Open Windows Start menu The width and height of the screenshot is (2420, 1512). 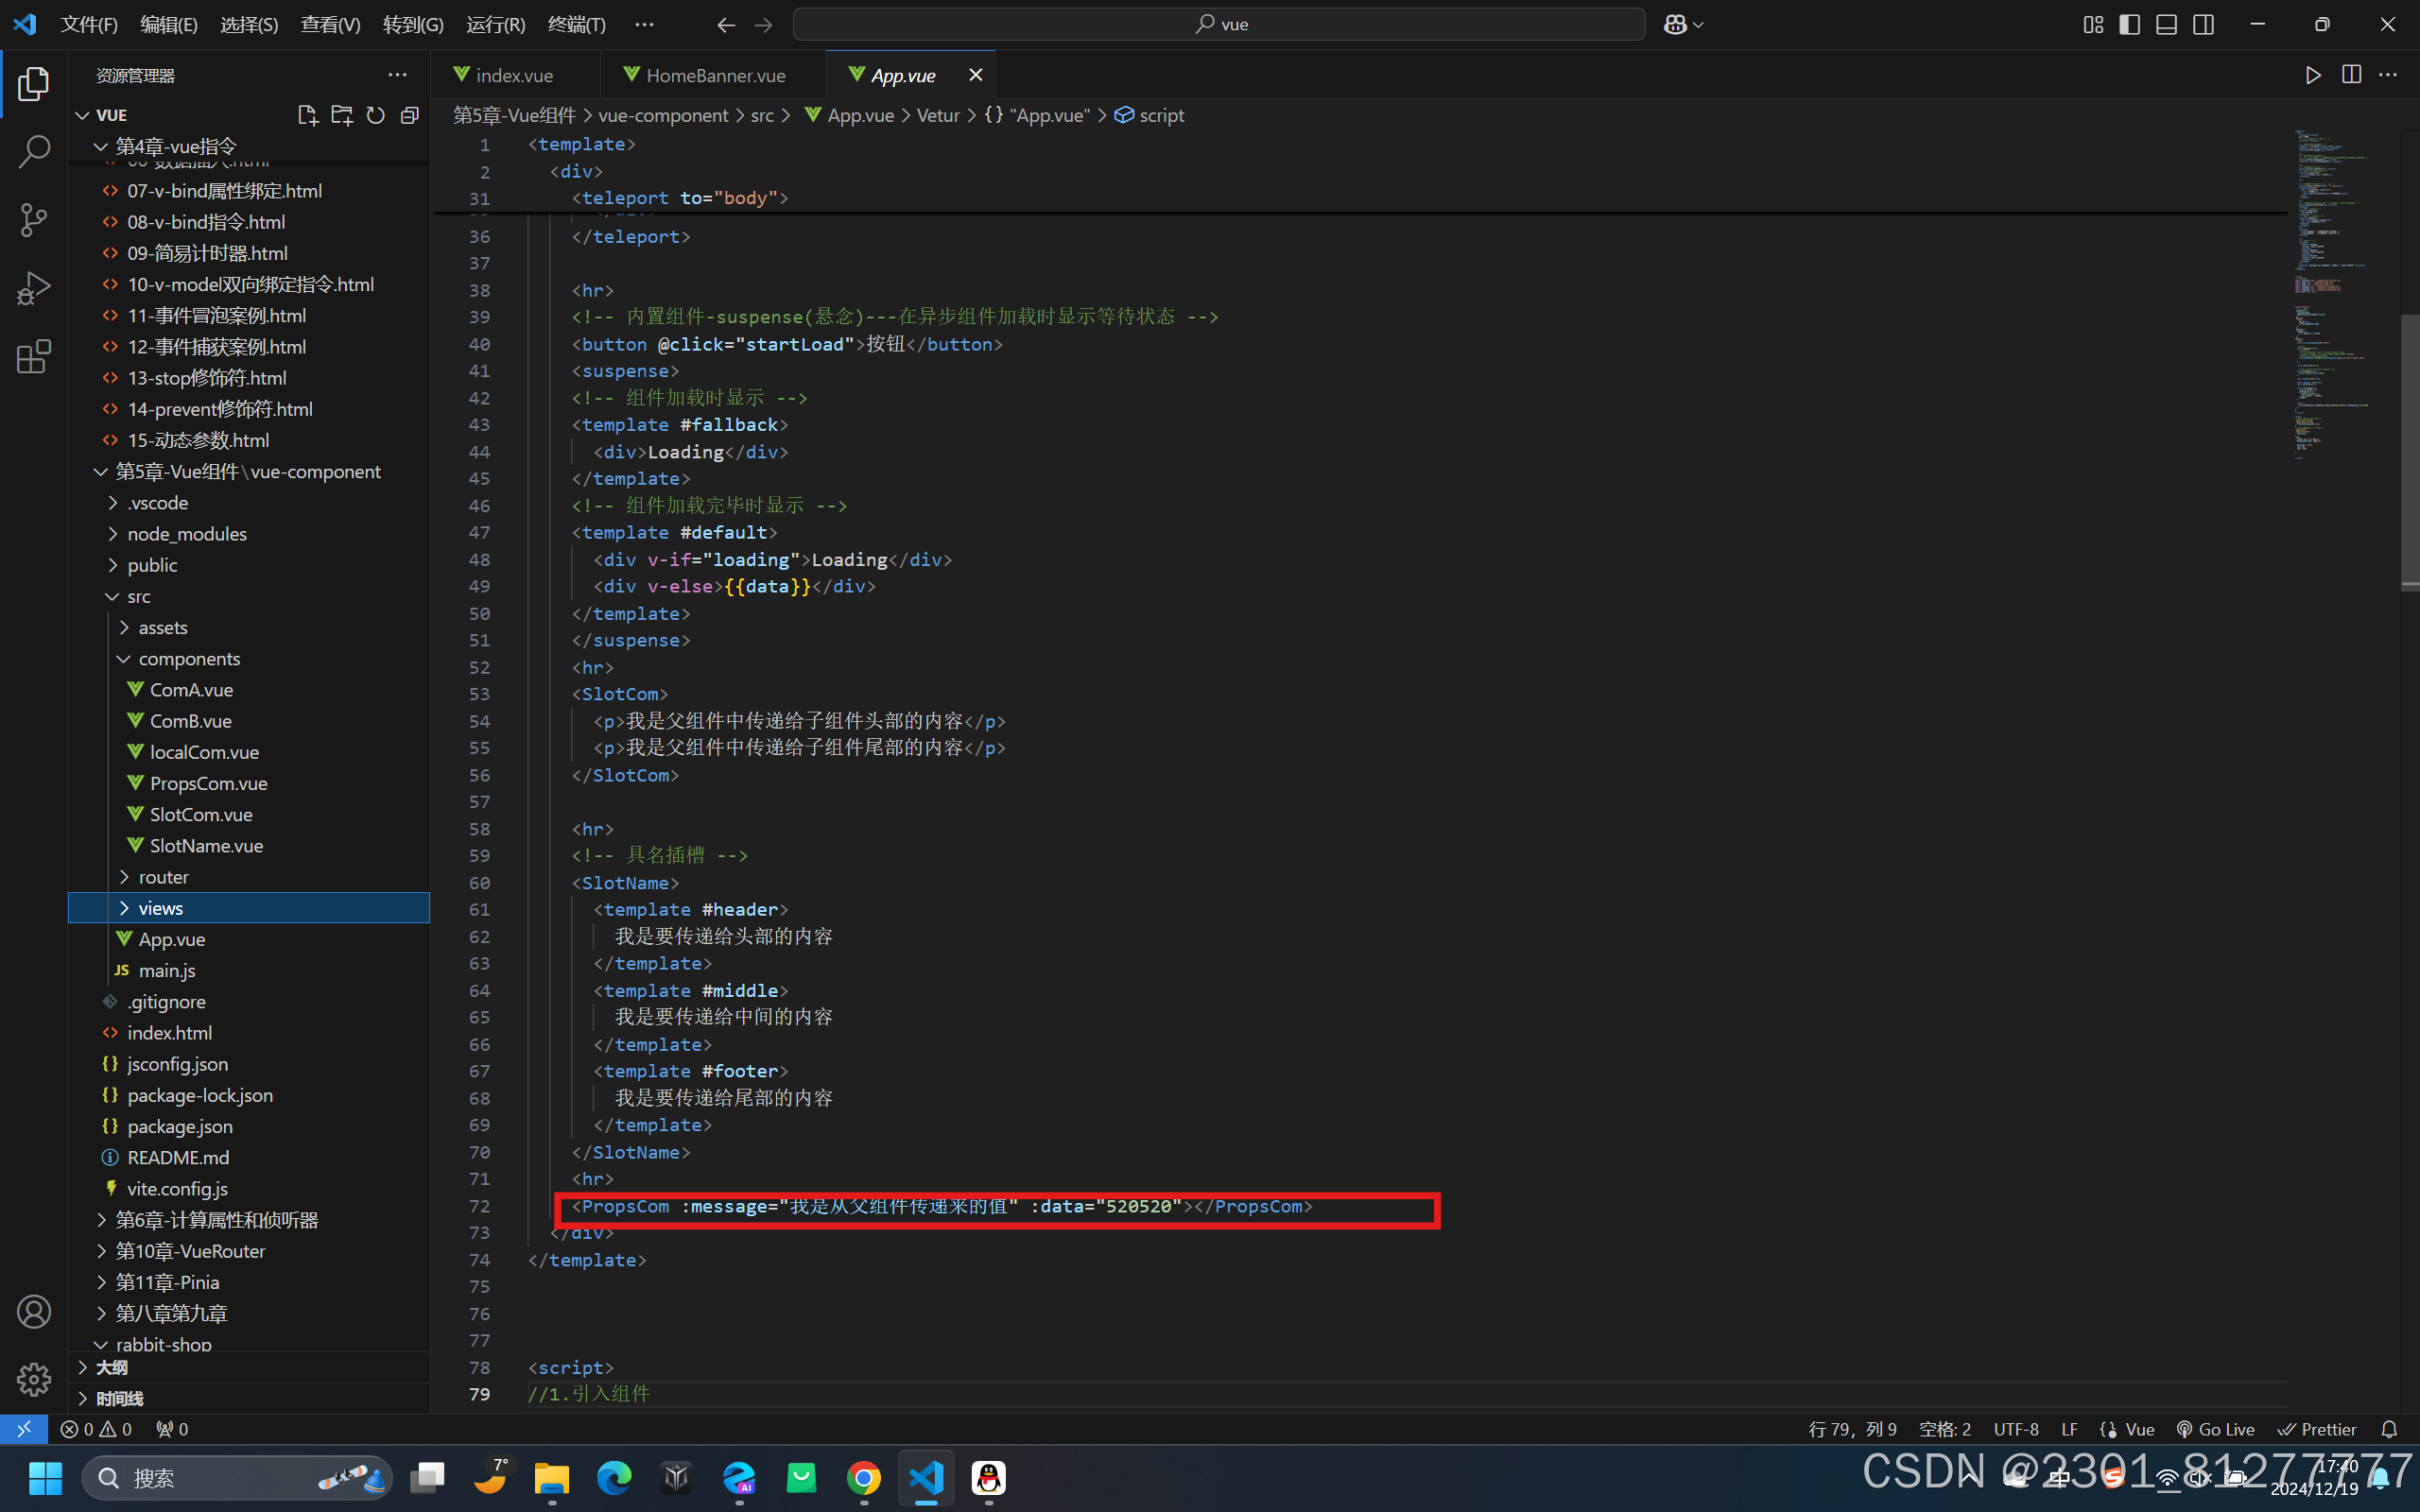[x=45, y=1477]
